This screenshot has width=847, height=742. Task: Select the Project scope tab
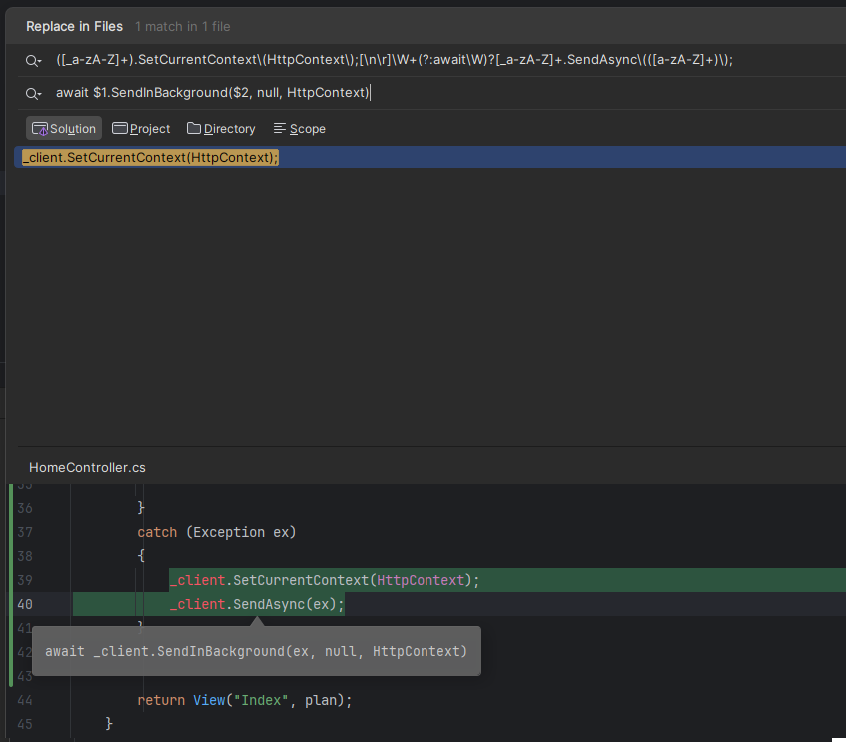pos(141,129)
